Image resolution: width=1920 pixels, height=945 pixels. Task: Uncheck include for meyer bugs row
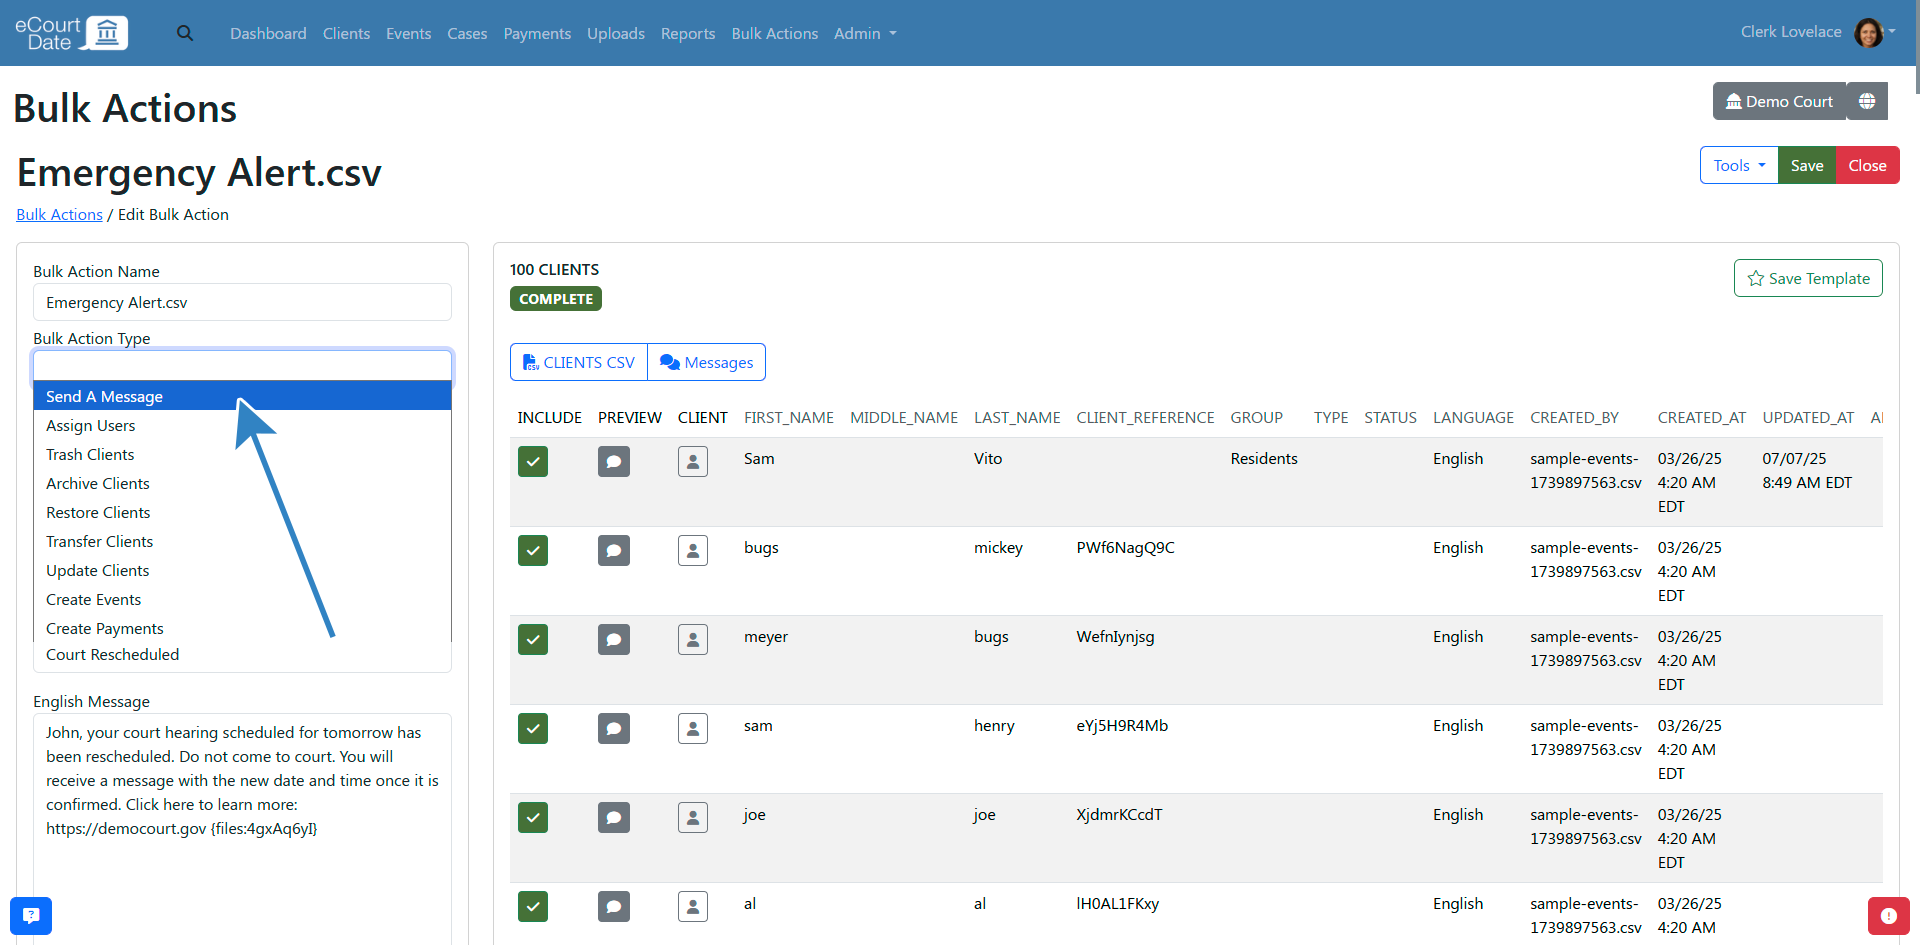point(533,639)
